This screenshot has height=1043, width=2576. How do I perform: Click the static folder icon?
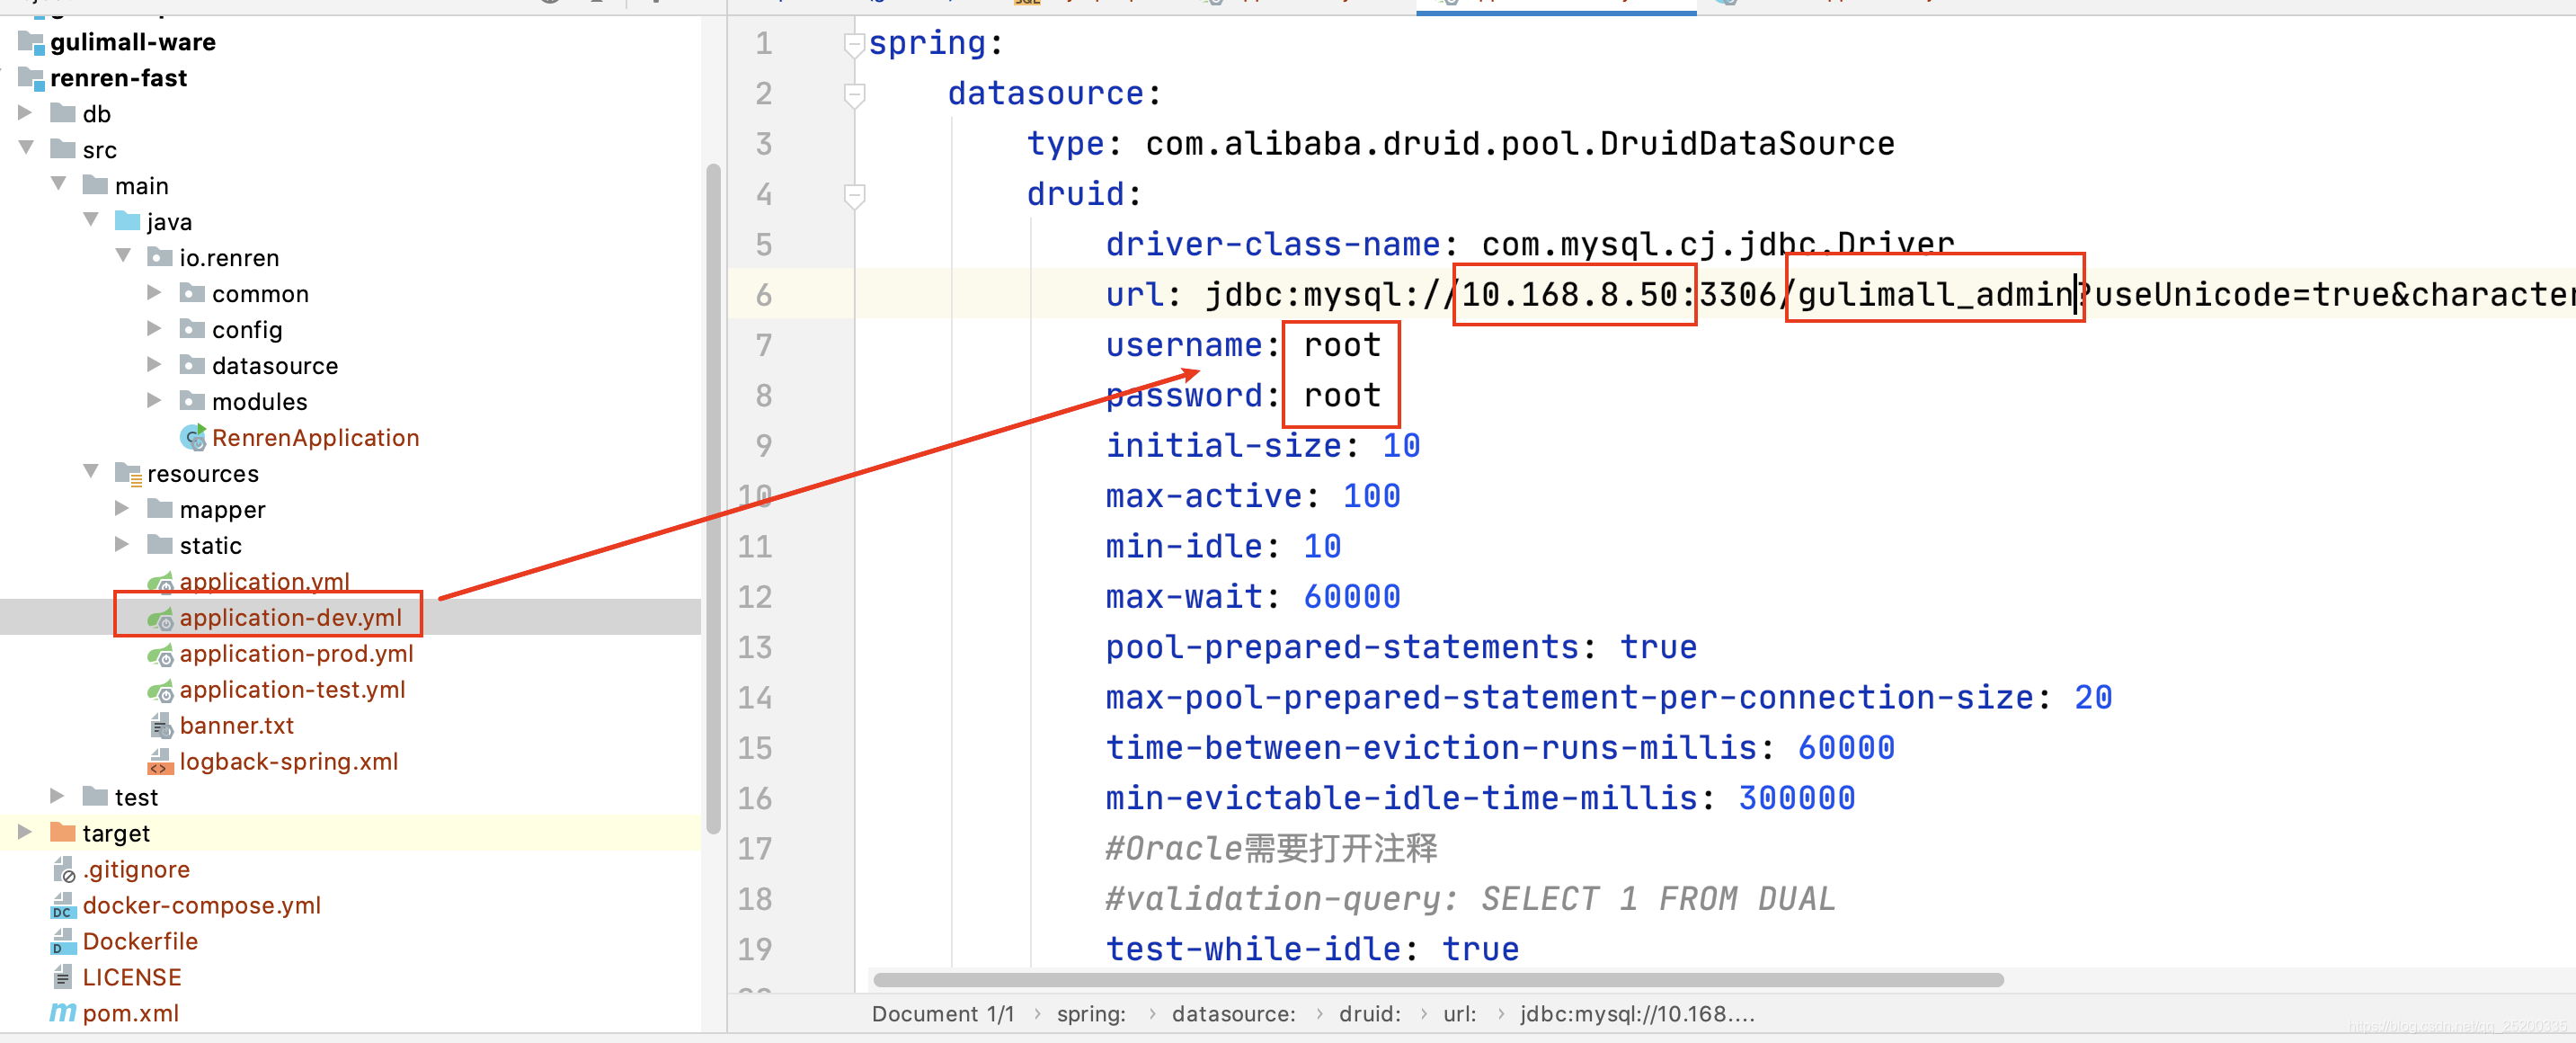coord(160,545)
